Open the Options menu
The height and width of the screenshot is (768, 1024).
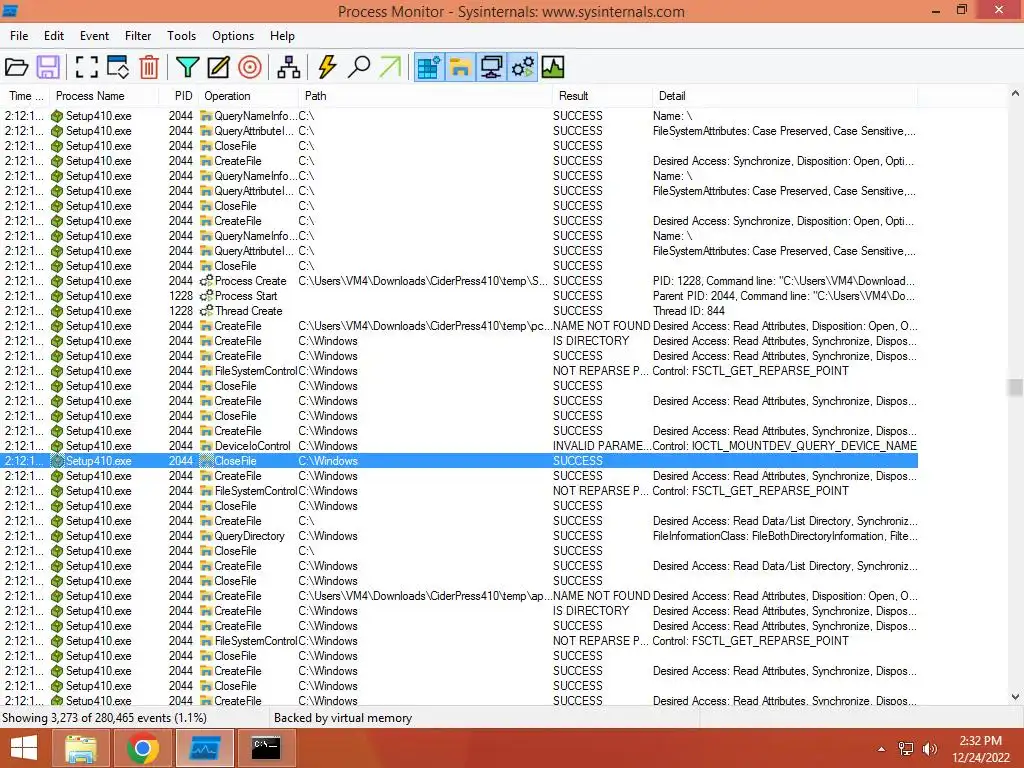[x=232, y=36]
